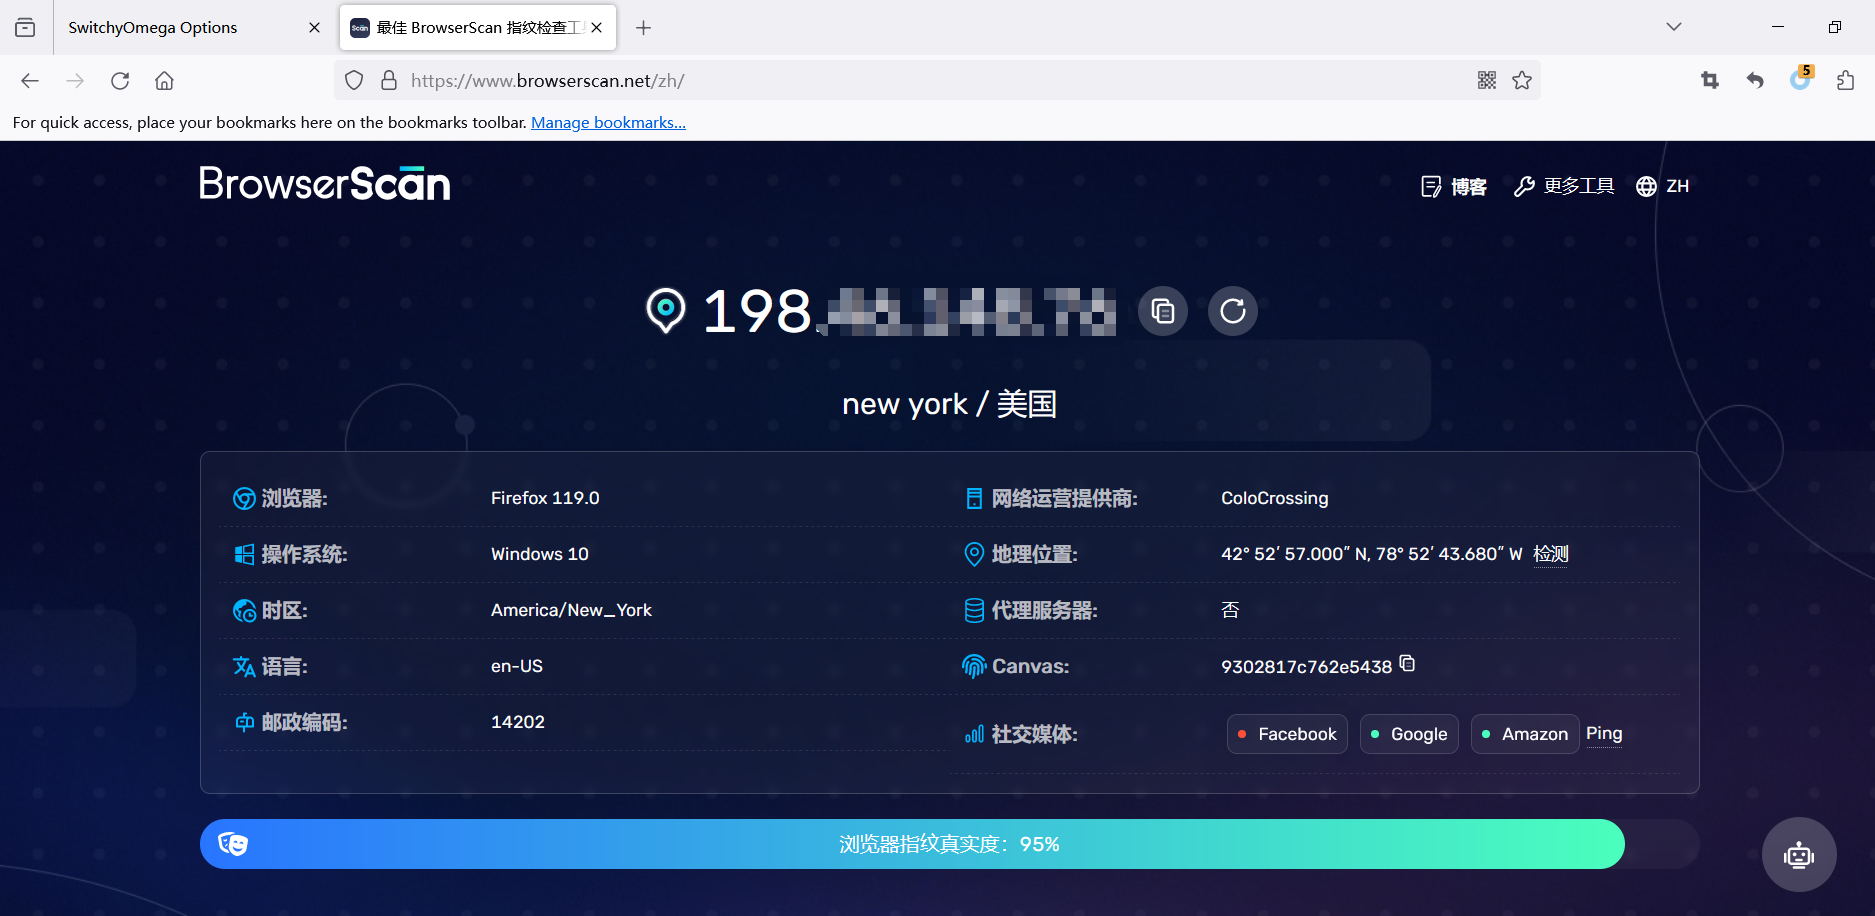Click the Canvas fingerprint label icon
1875x916 pixels.
coord(974,666)
